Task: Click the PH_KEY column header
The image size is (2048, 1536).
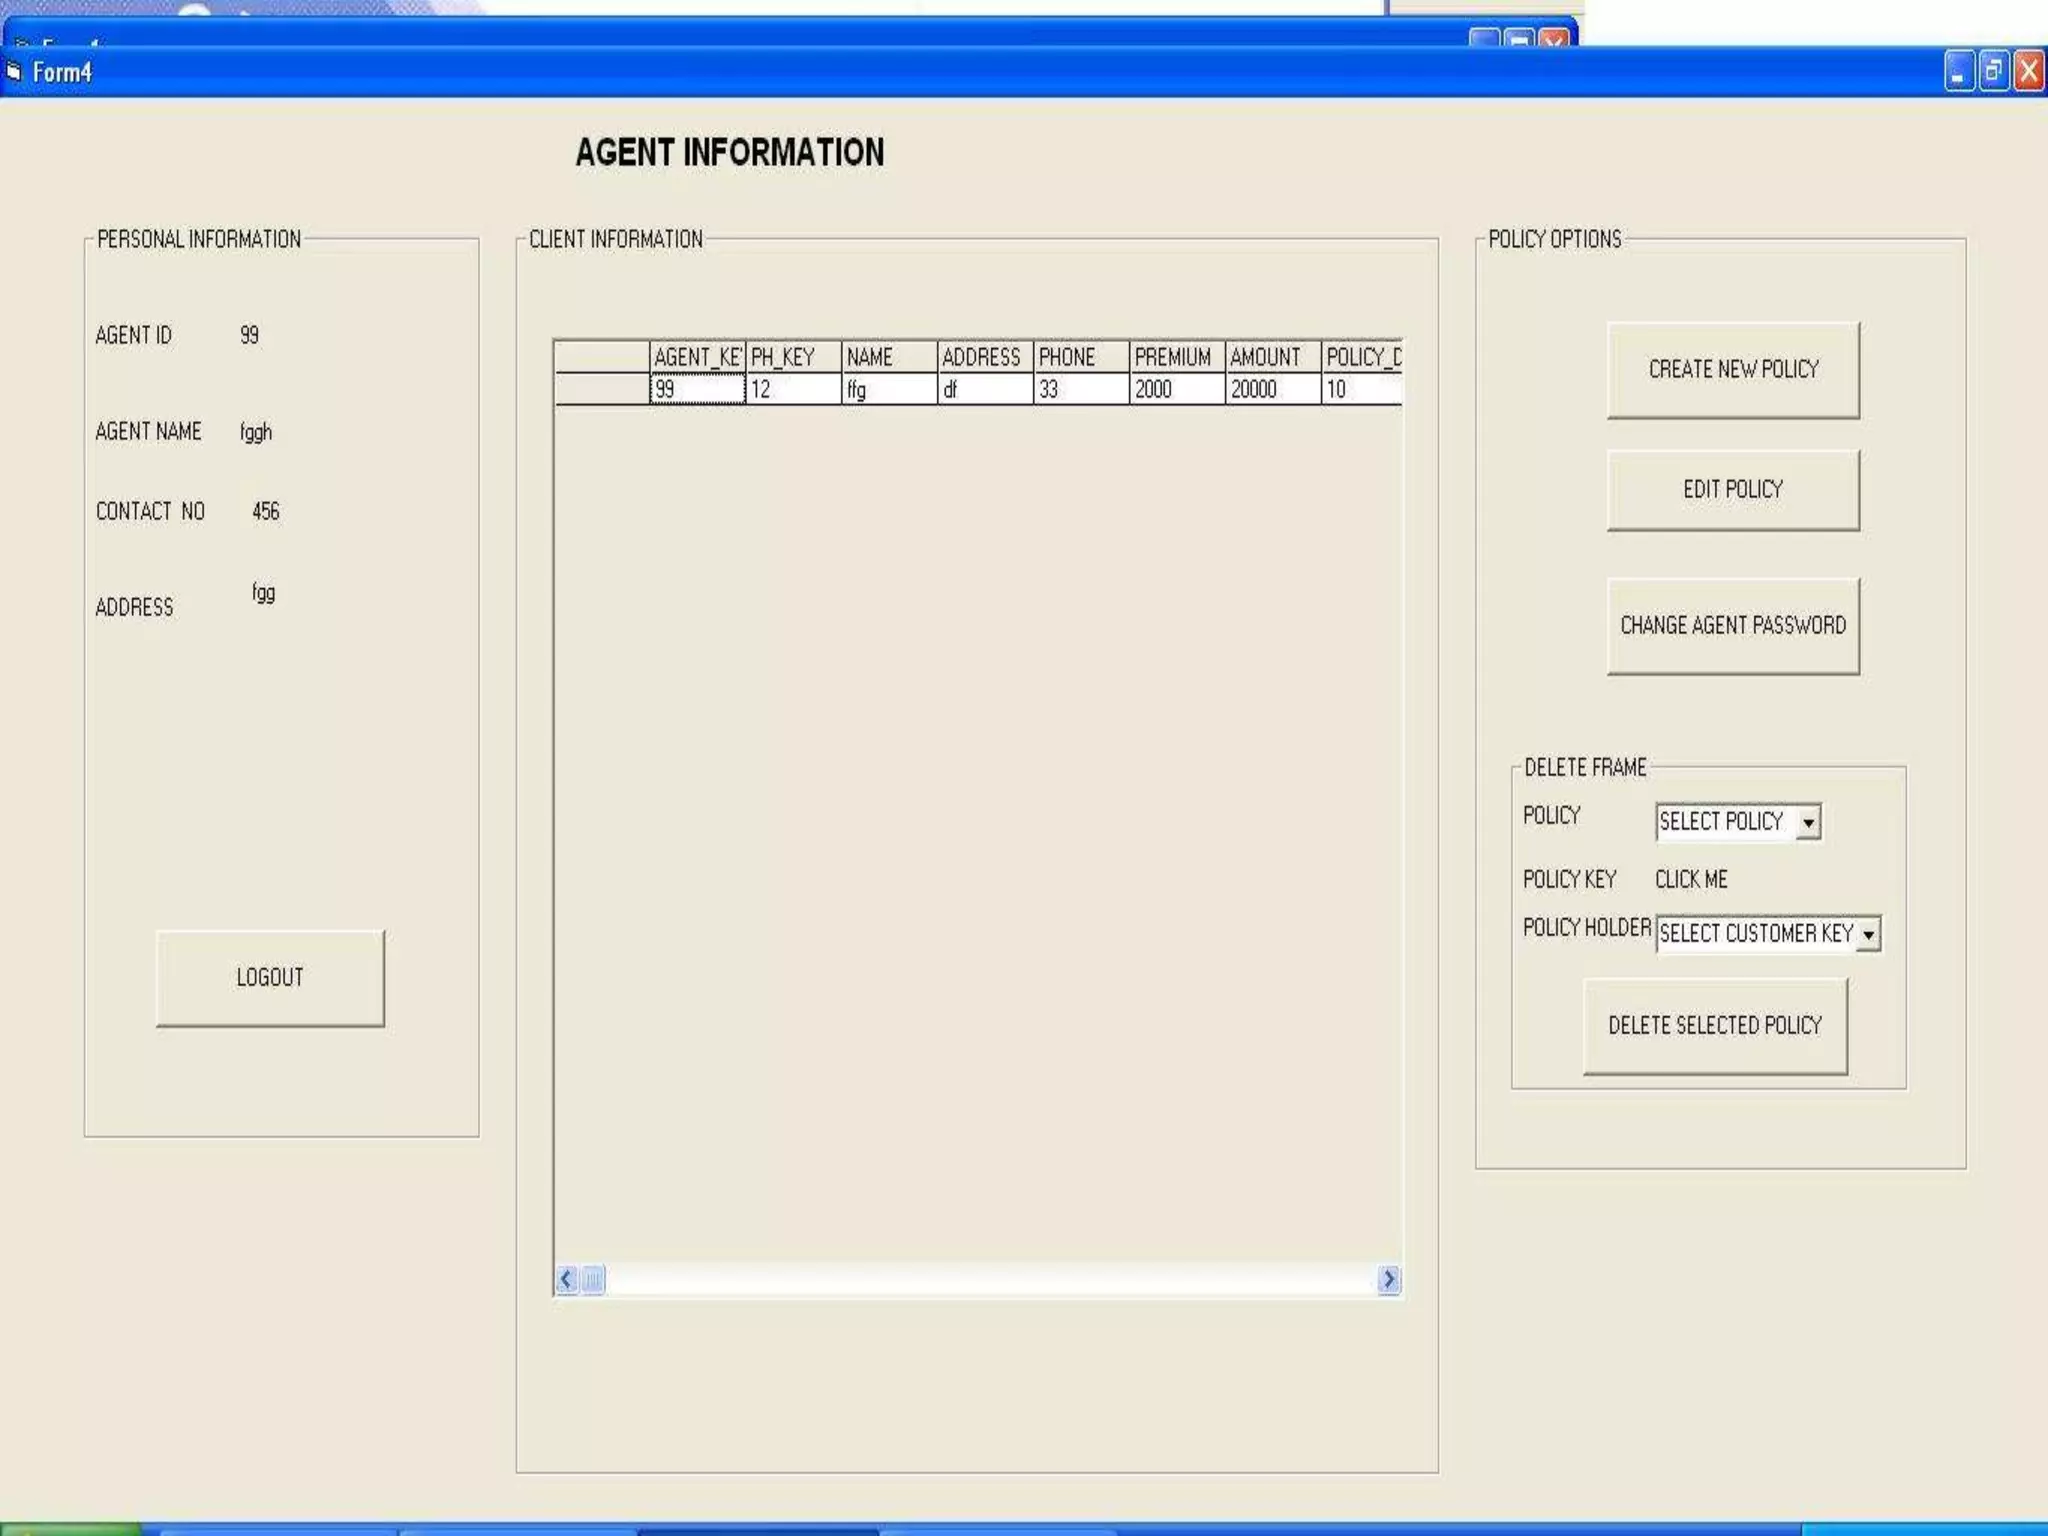Action: click(792, 357)
